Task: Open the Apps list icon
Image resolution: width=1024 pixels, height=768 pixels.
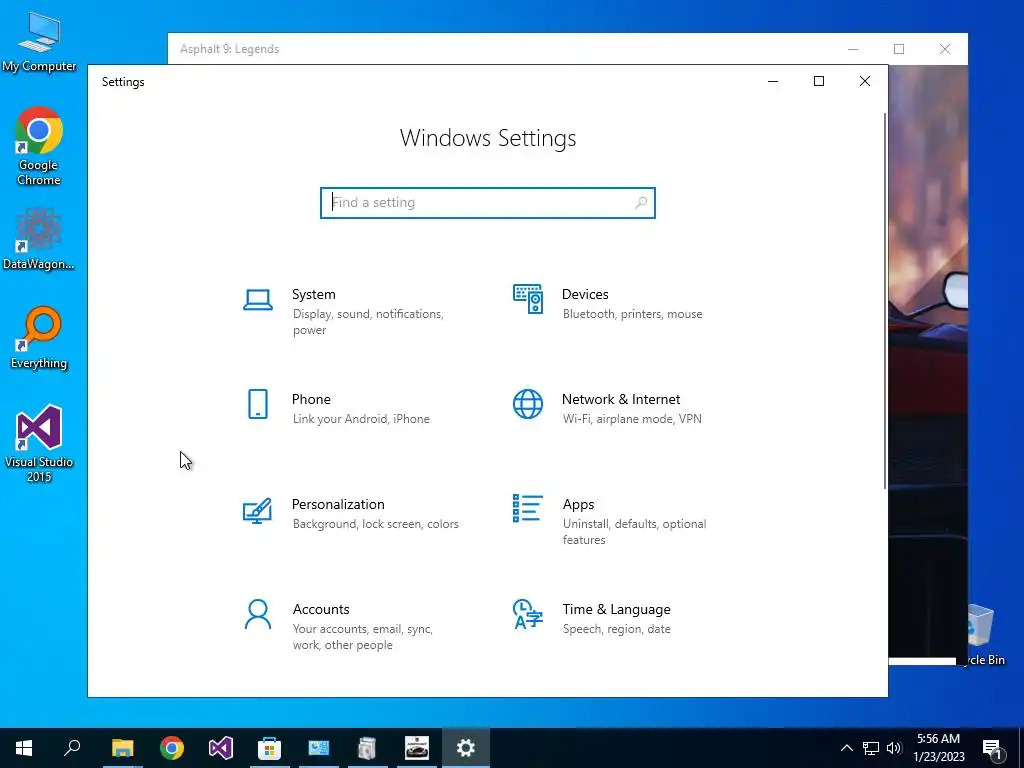Action: [x=528, y=508]
